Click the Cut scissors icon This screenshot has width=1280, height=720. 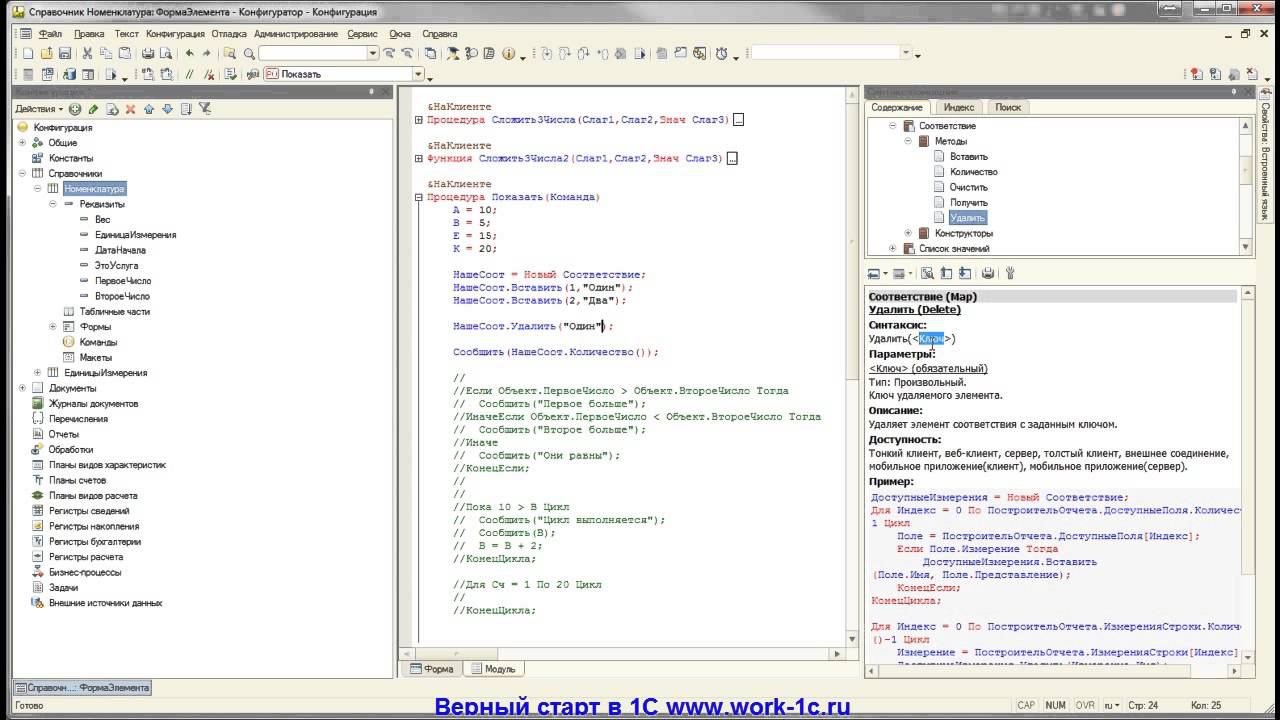[88, 53]
